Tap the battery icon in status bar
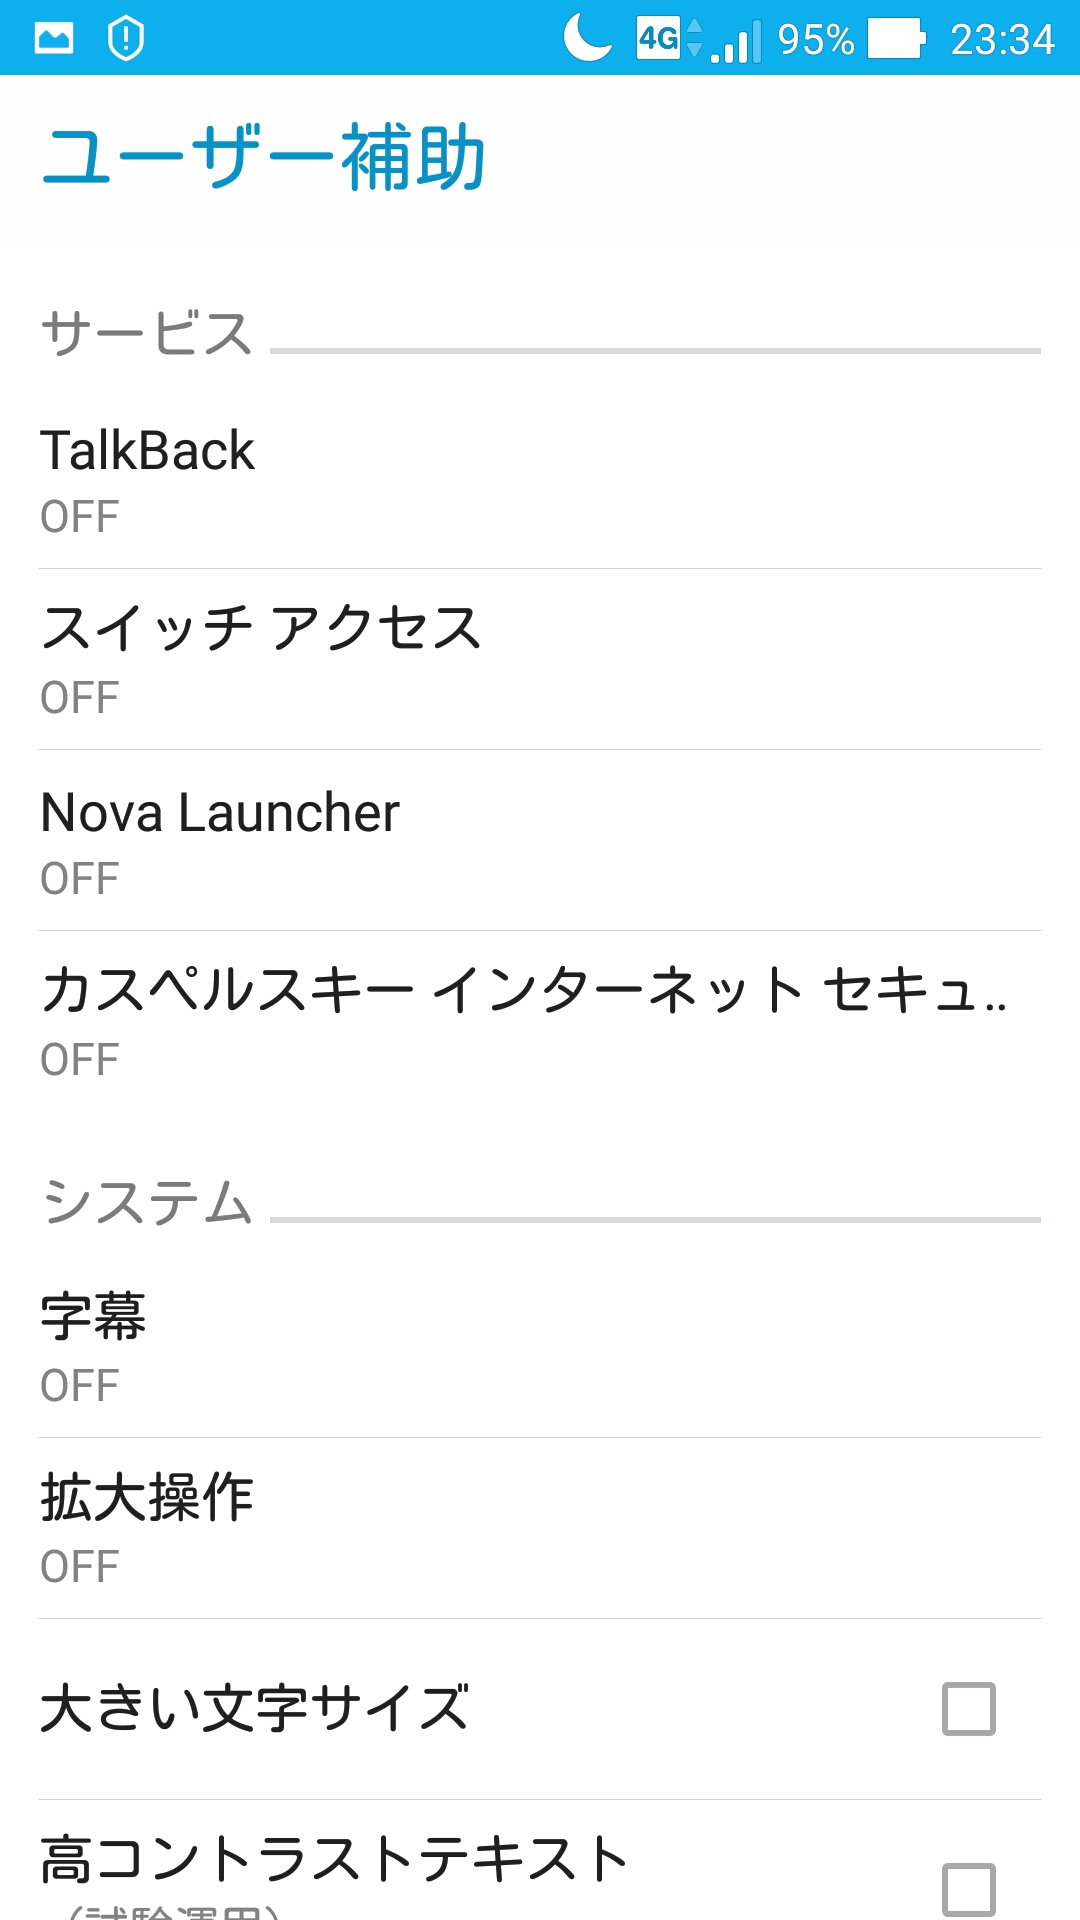 [896, 39]
